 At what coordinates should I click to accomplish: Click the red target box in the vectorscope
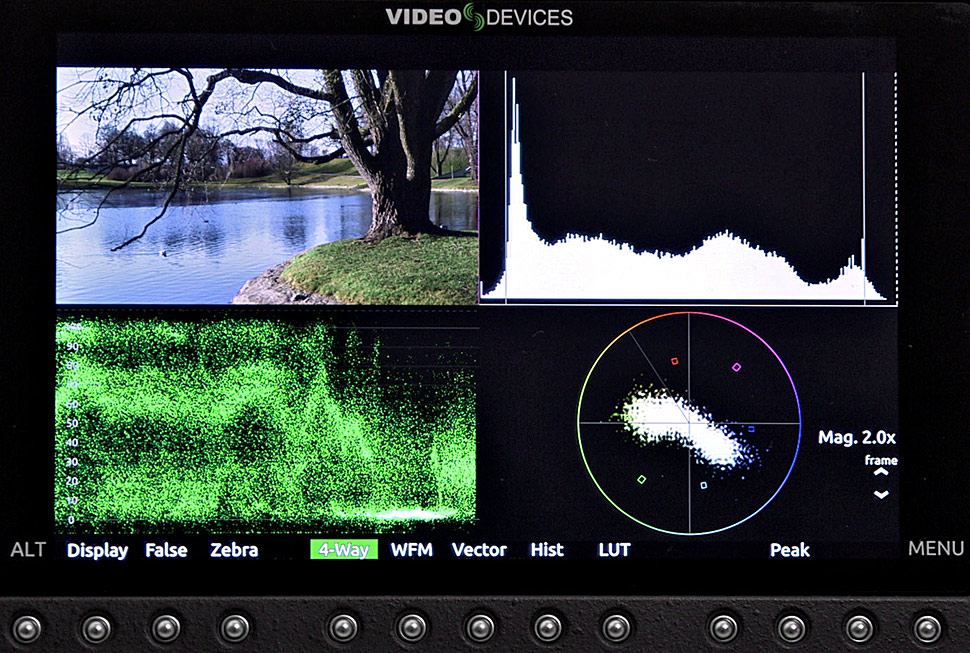point(674,361)
